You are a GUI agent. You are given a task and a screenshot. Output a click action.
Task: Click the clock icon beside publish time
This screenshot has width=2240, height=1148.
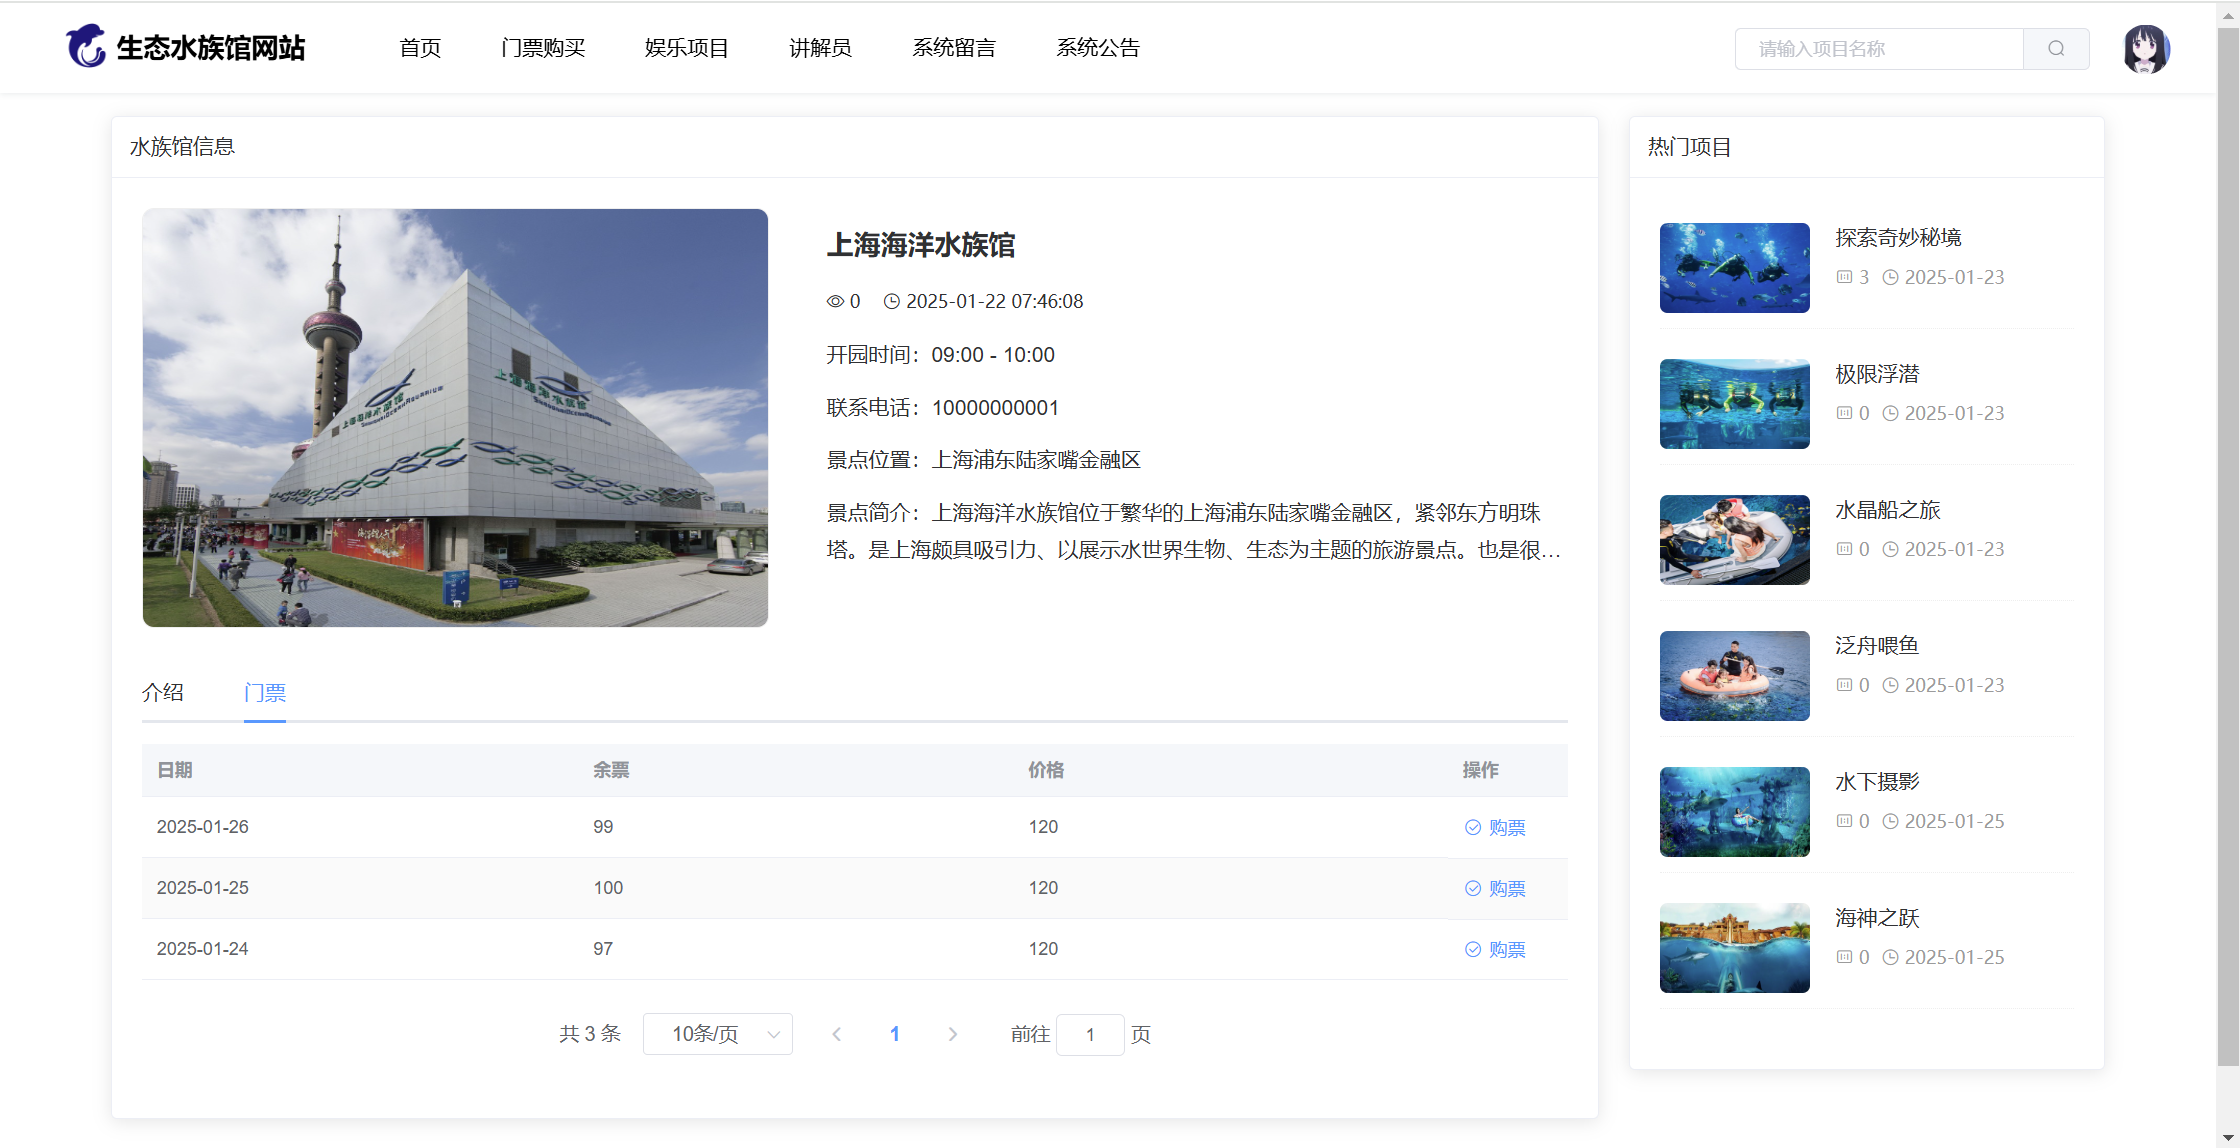click(x=891, y=301)
